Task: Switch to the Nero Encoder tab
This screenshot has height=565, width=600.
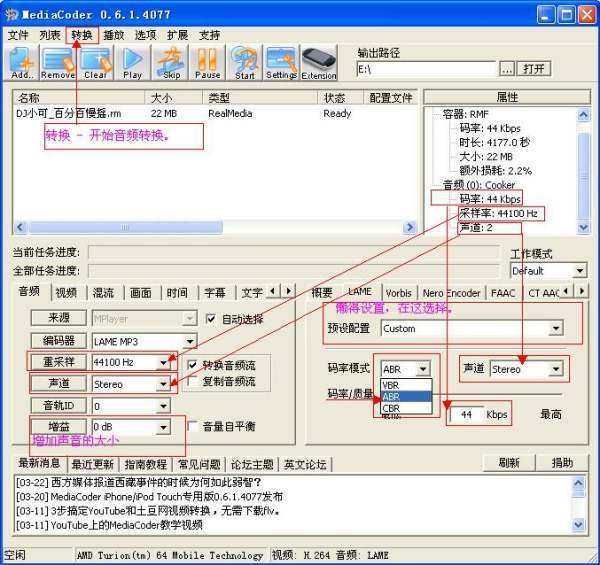Action: click(452, 293)
